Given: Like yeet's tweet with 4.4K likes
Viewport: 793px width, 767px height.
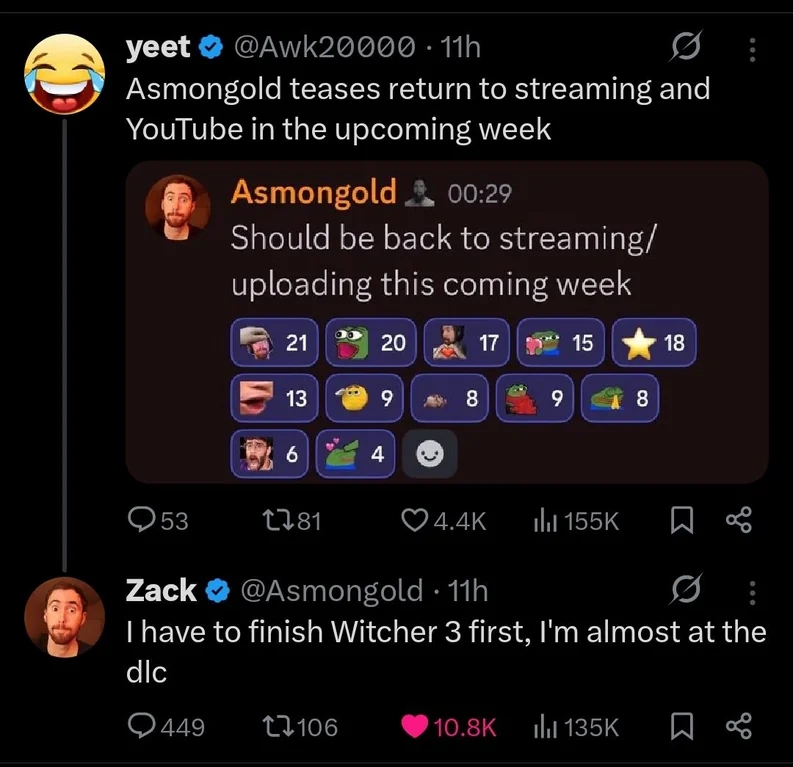Looking at the screenshot, I should 444,521.
